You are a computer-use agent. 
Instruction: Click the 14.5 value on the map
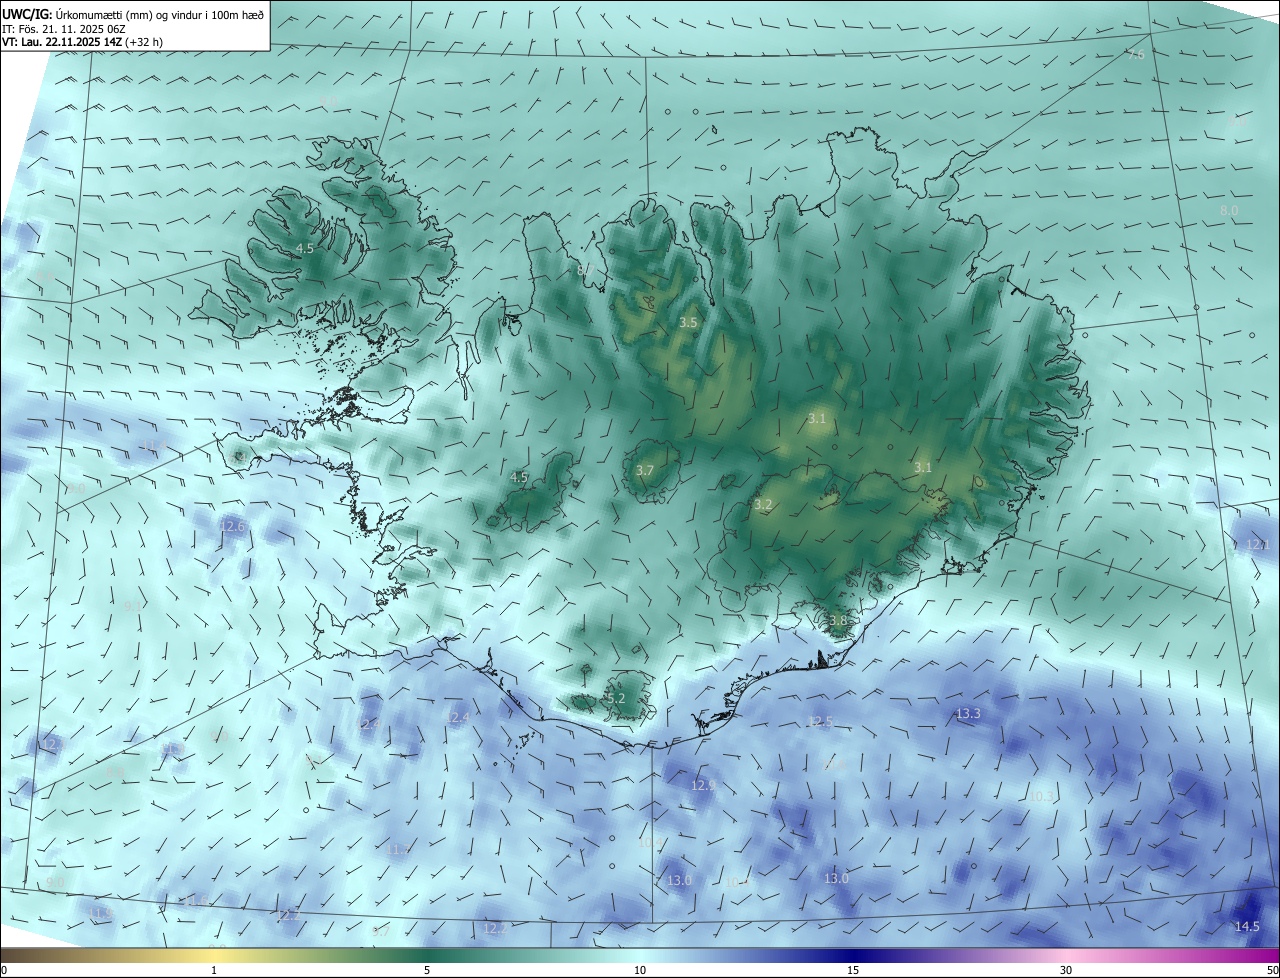point(1247,927)
